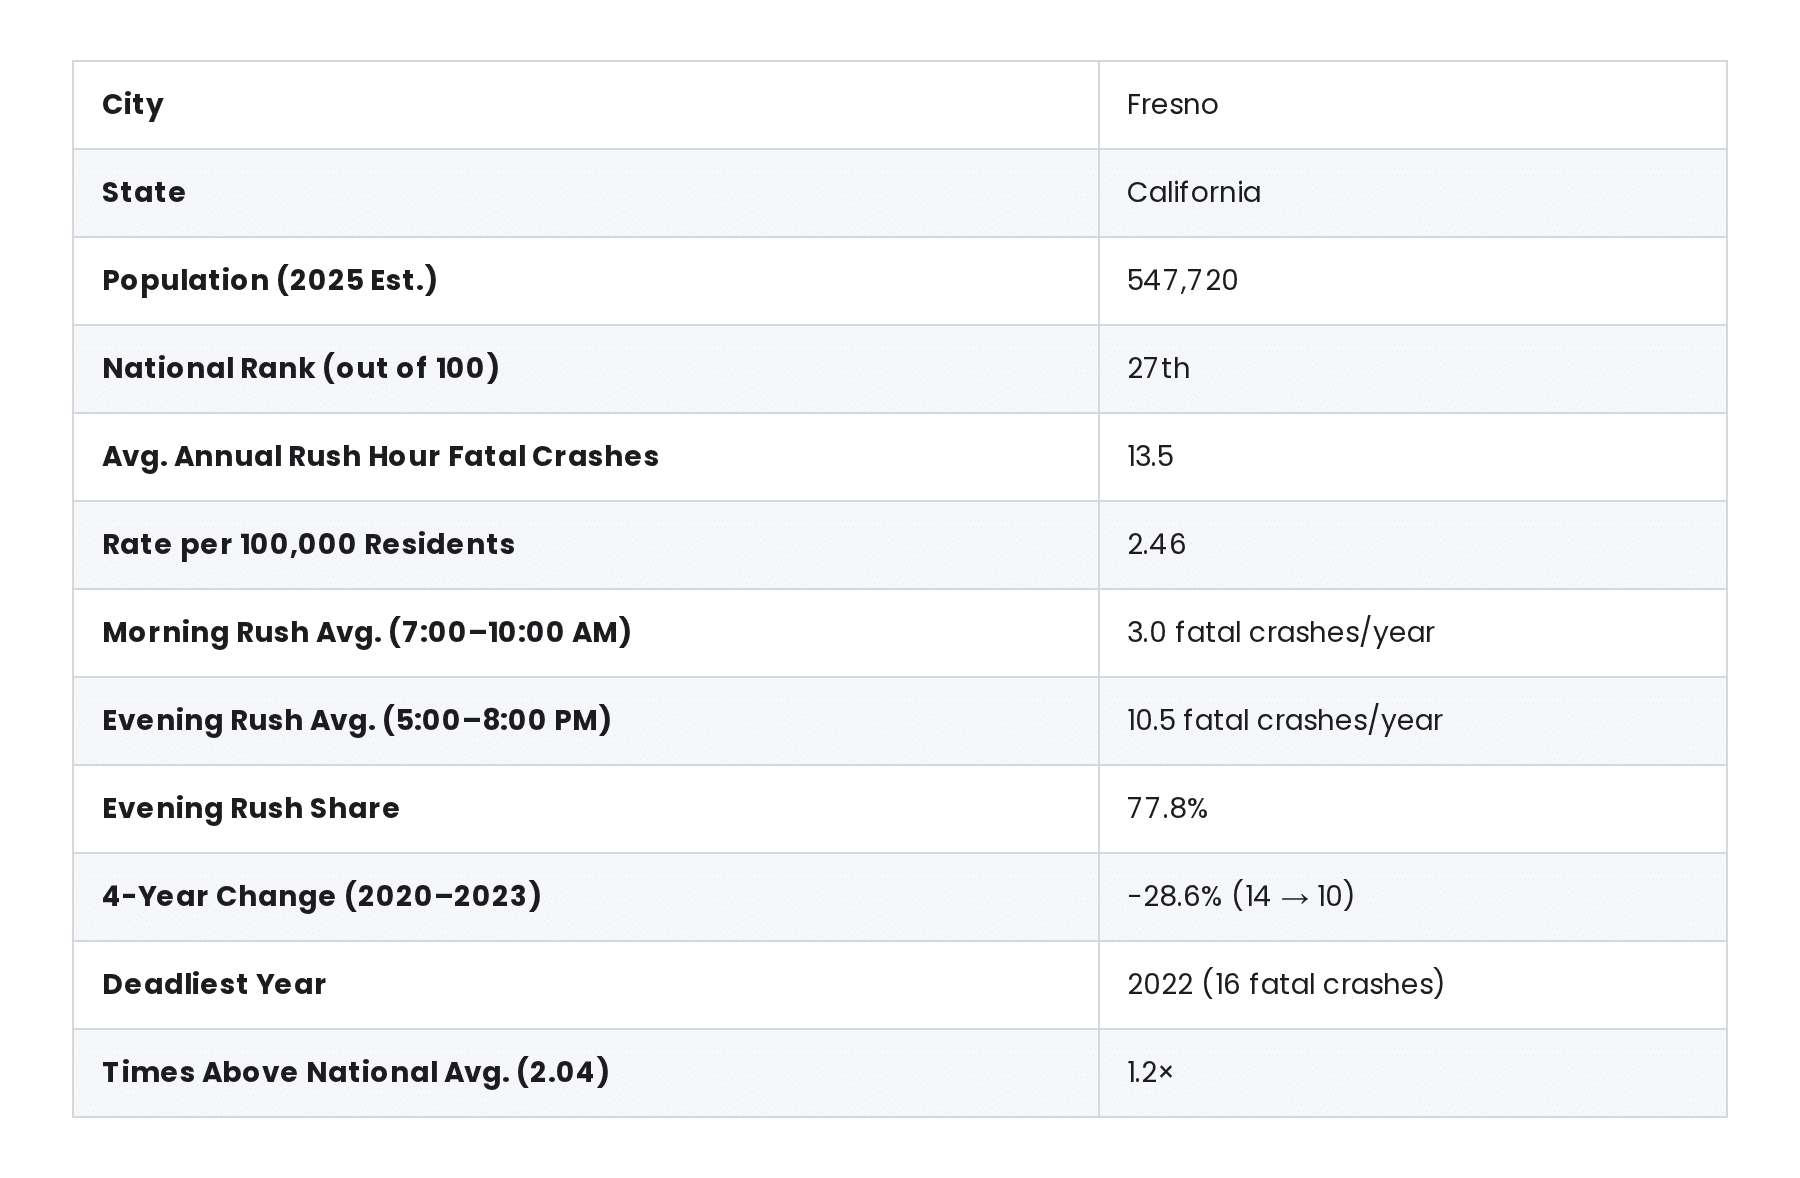Click 'Avg. Annual Rush Hour Fatal Crashes'
Image resolution: width=1800 pixels, height=1178 pixels.
point(380,457)
